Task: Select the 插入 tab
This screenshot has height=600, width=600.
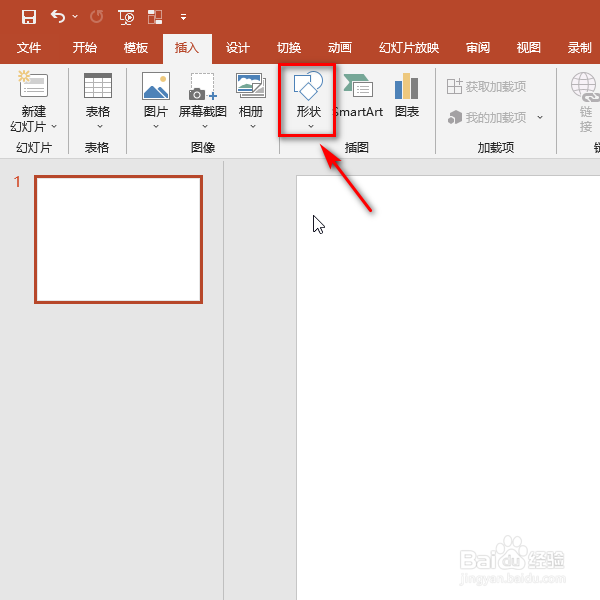Action: click(x=187, y=48)
